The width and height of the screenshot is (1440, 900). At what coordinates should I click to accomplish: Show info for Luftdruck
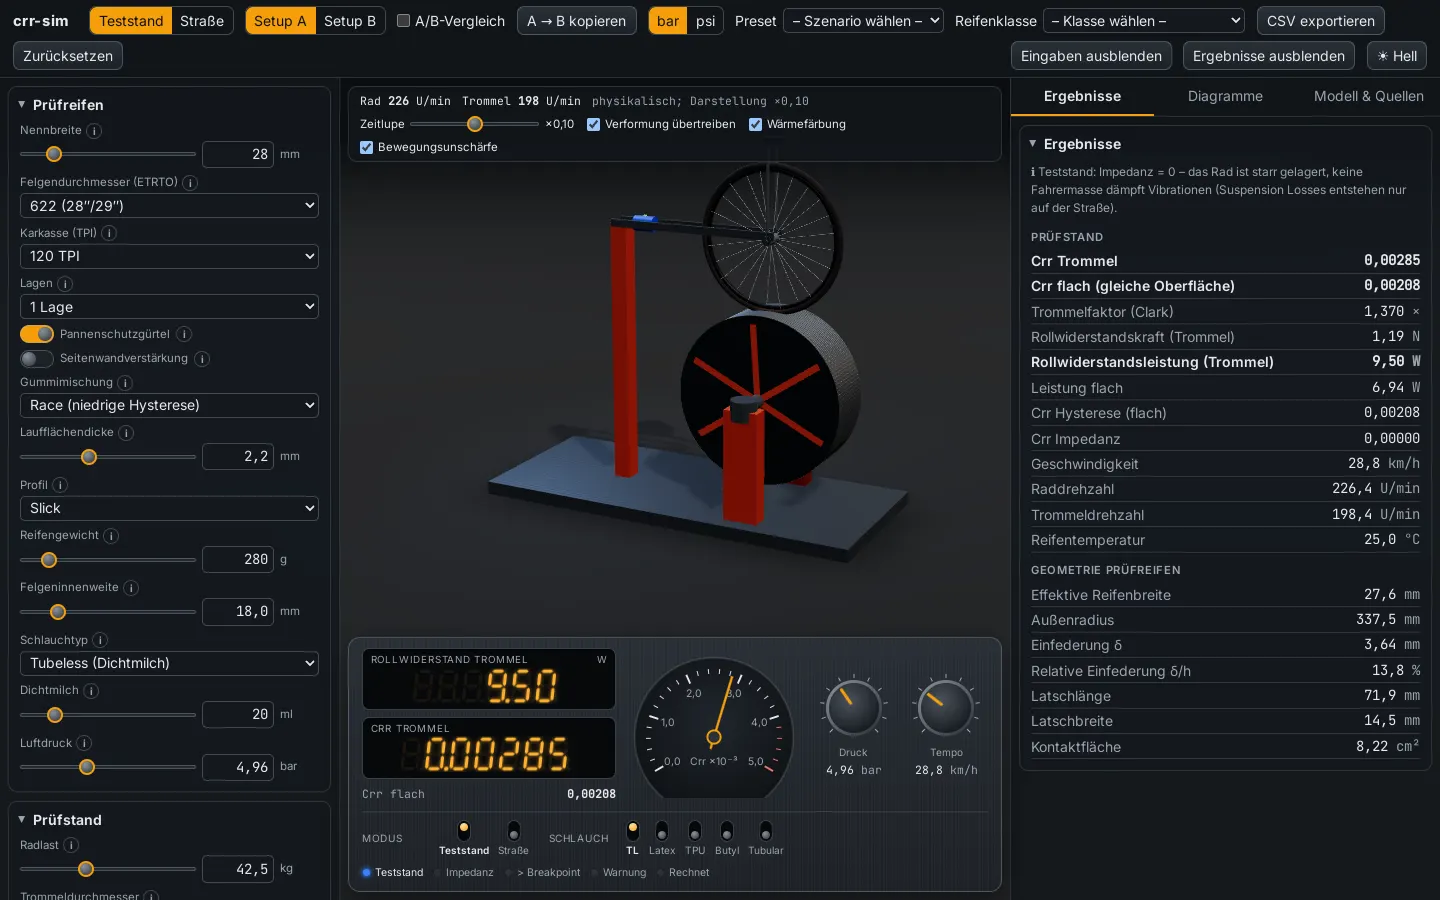[x=84, y=743]
